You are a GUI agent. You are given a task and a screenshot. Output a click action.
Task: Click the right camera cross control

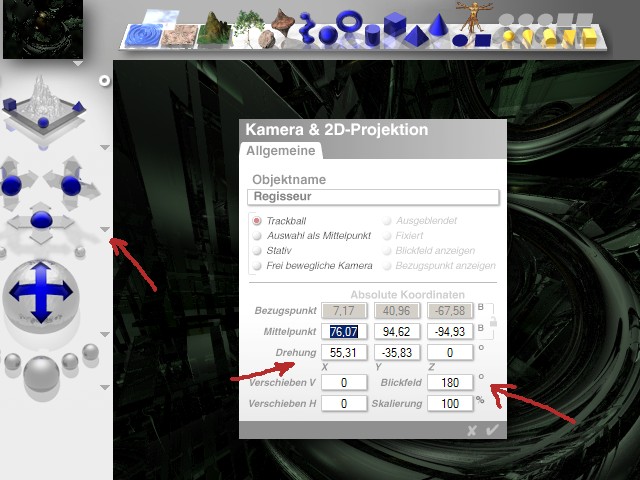(71, 185)
